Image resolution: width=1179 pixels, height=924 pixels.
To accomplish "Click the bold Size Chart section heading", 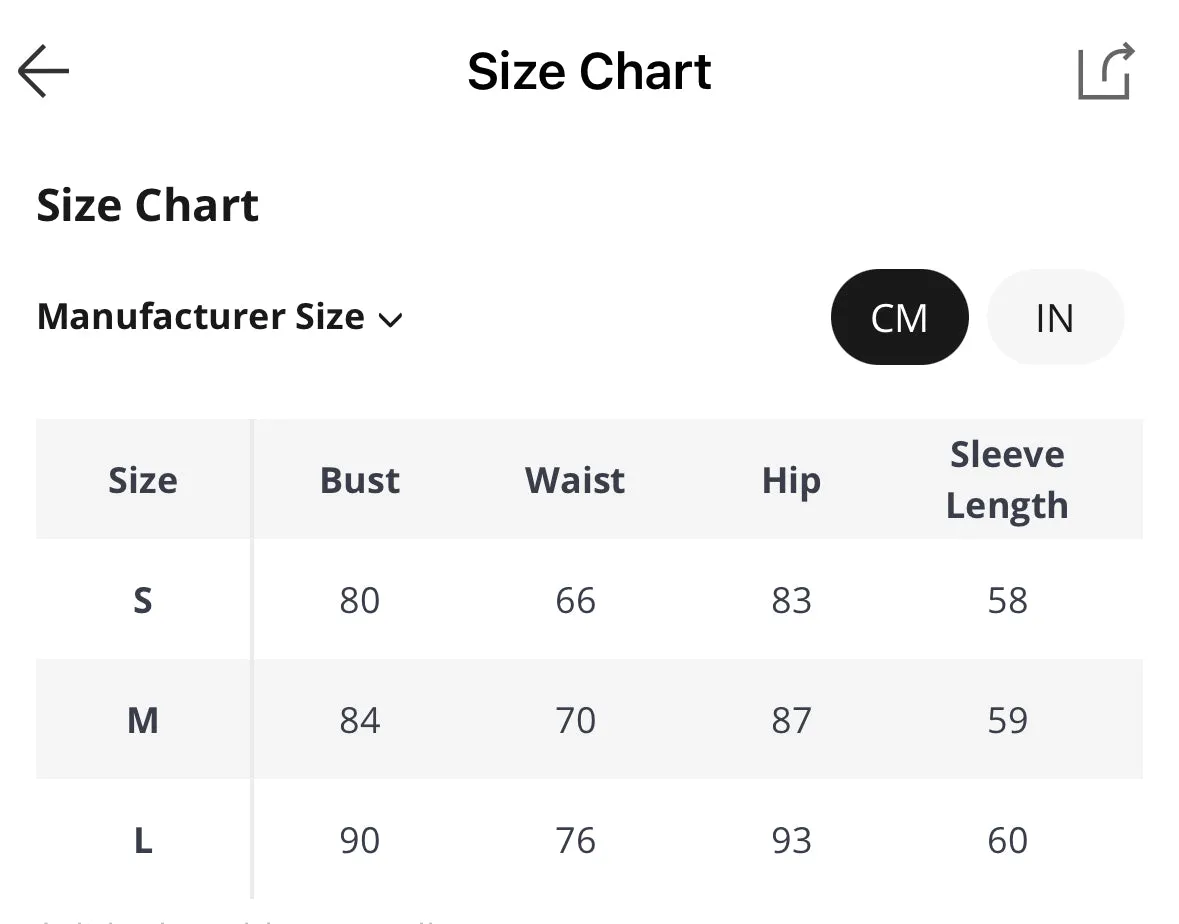I will pos(147,204).
